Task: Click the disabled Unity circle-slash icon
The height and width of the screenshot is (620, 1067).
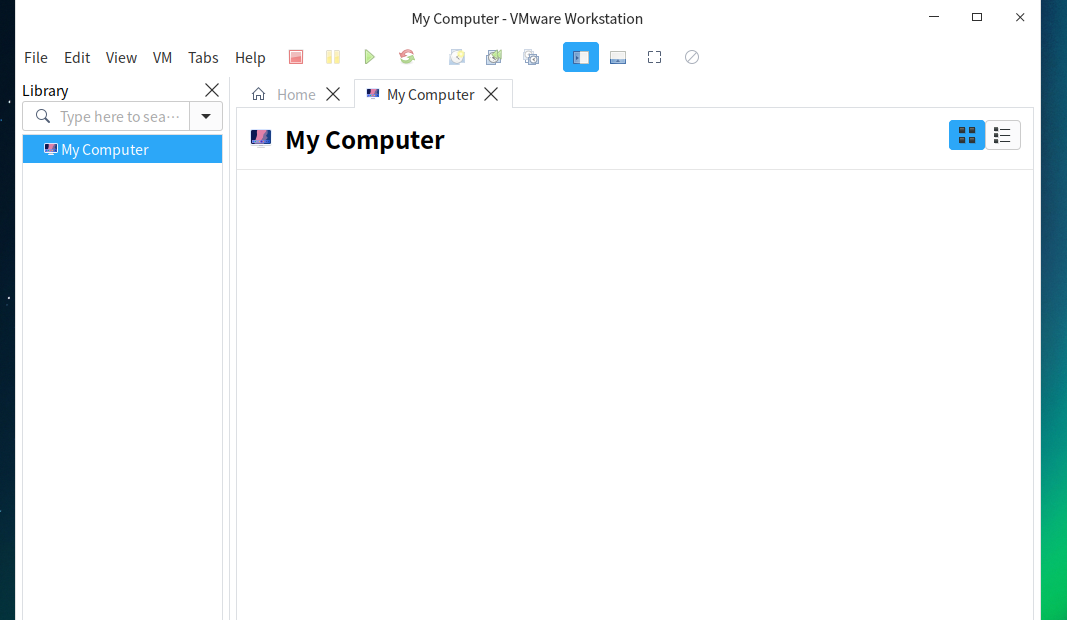Action: tap(691, 57)
